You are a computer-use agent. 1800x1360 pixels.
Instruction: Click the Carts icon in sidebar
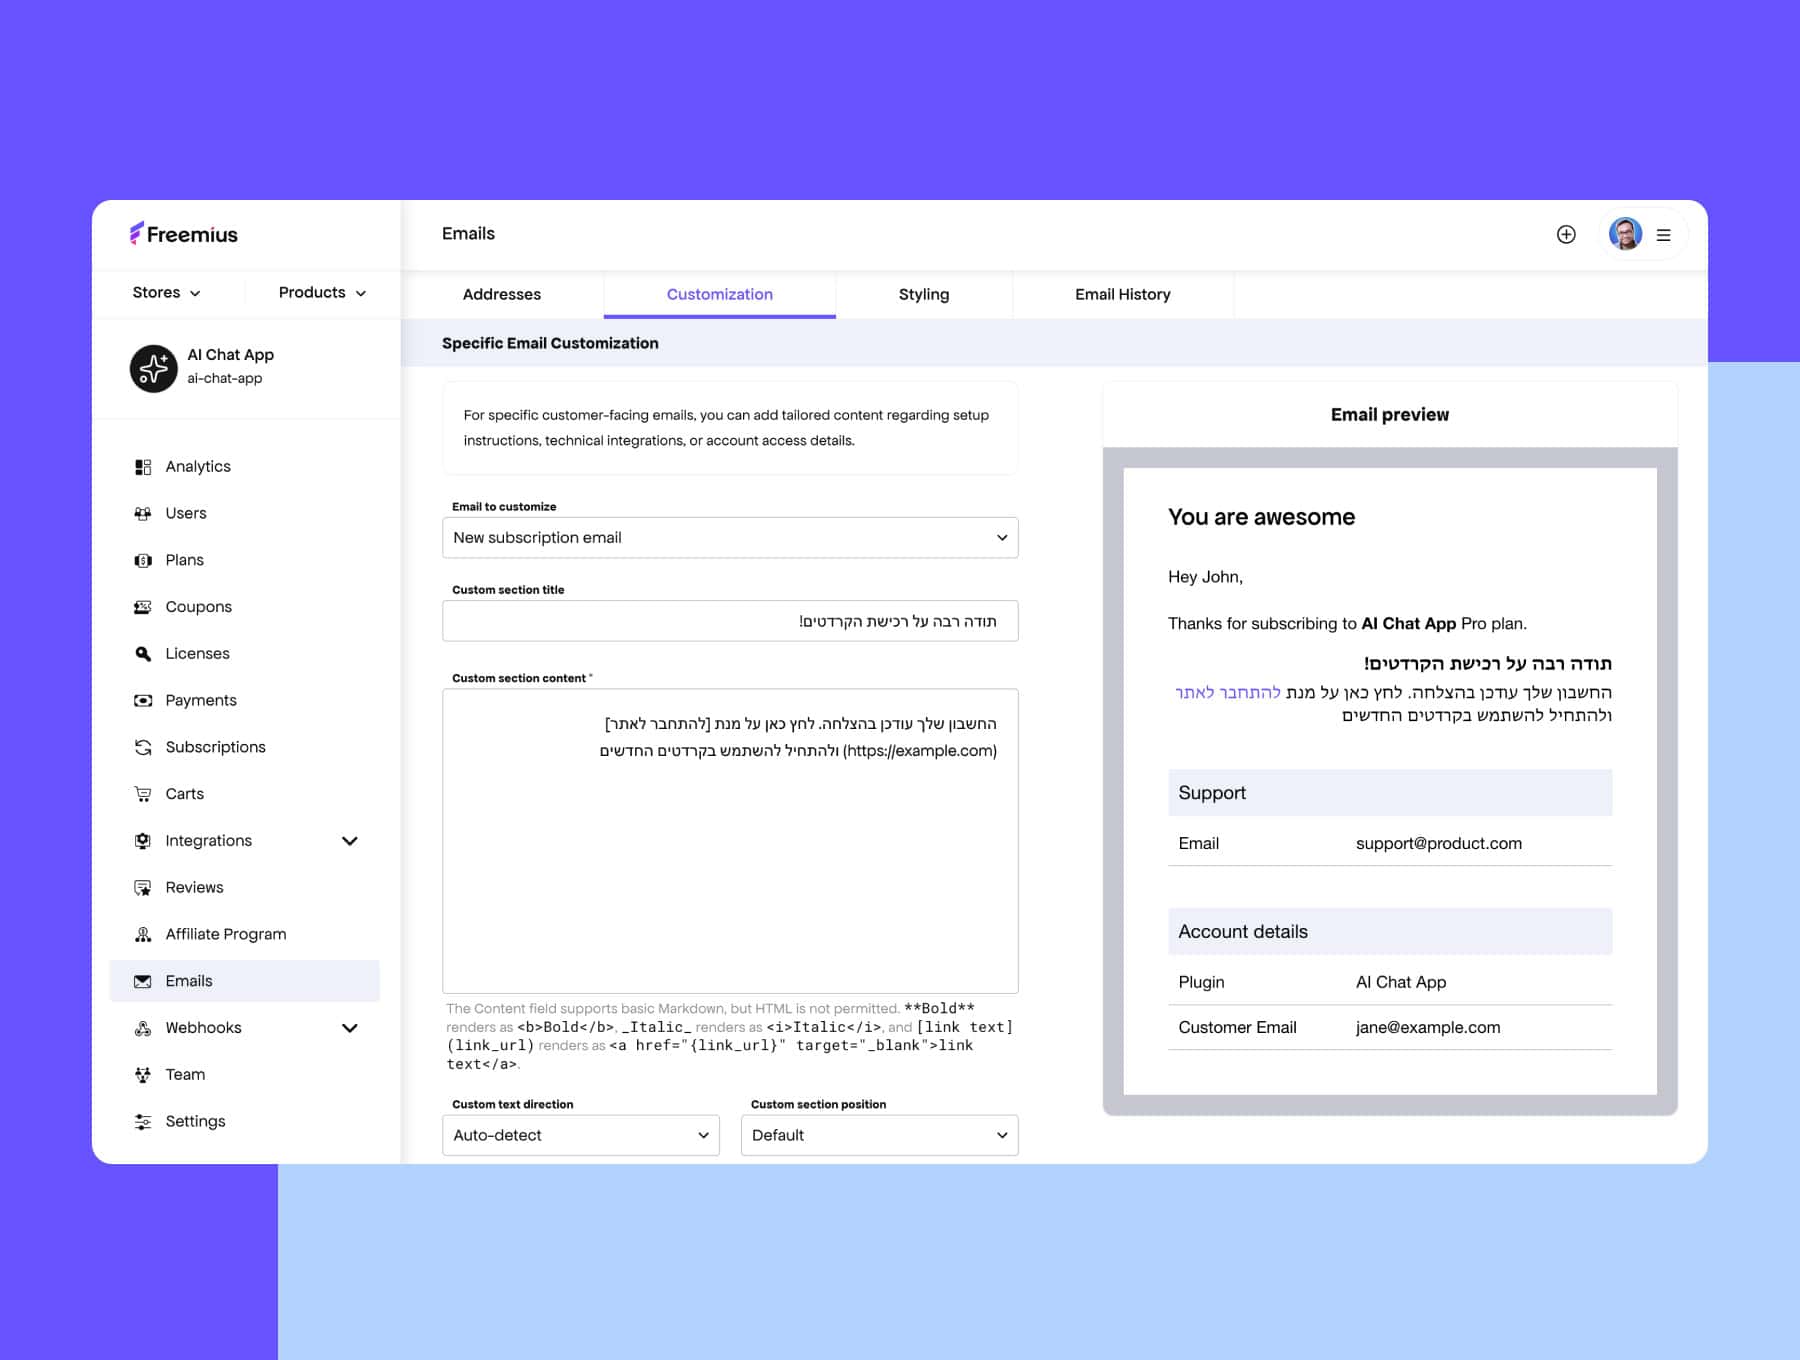tap(143, 794)
